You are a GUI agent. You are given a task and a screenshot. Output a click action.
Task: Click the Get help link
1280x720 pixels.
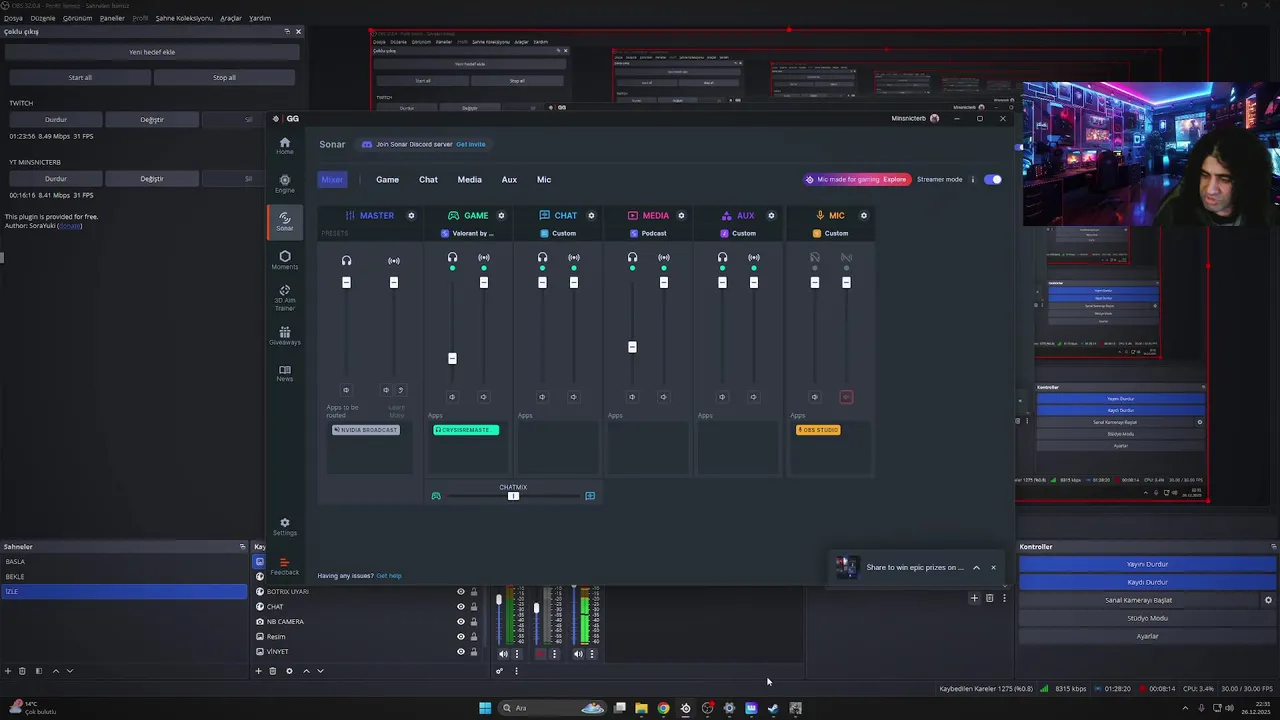pyautogui.click(x=388, y=576)
